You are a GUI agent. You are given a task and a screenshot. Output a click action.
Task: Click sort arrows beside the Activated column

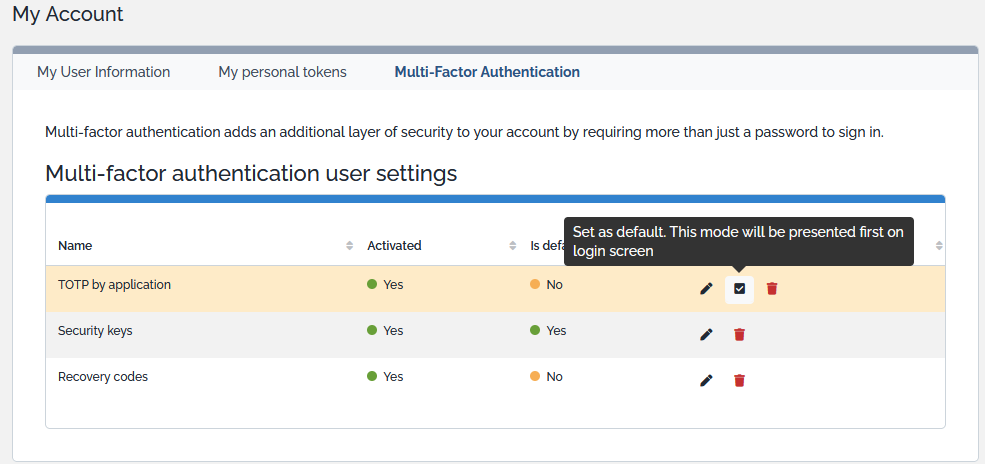pyautogui.click(x=512, y=246)
